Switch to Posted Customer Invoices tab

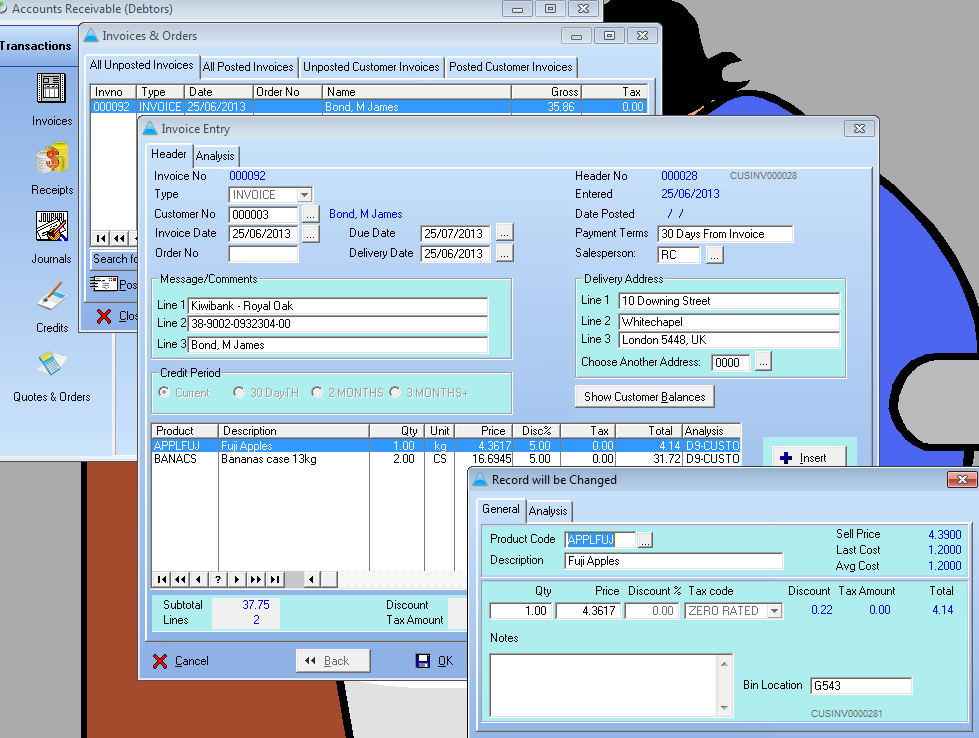(x=511, y=67)
